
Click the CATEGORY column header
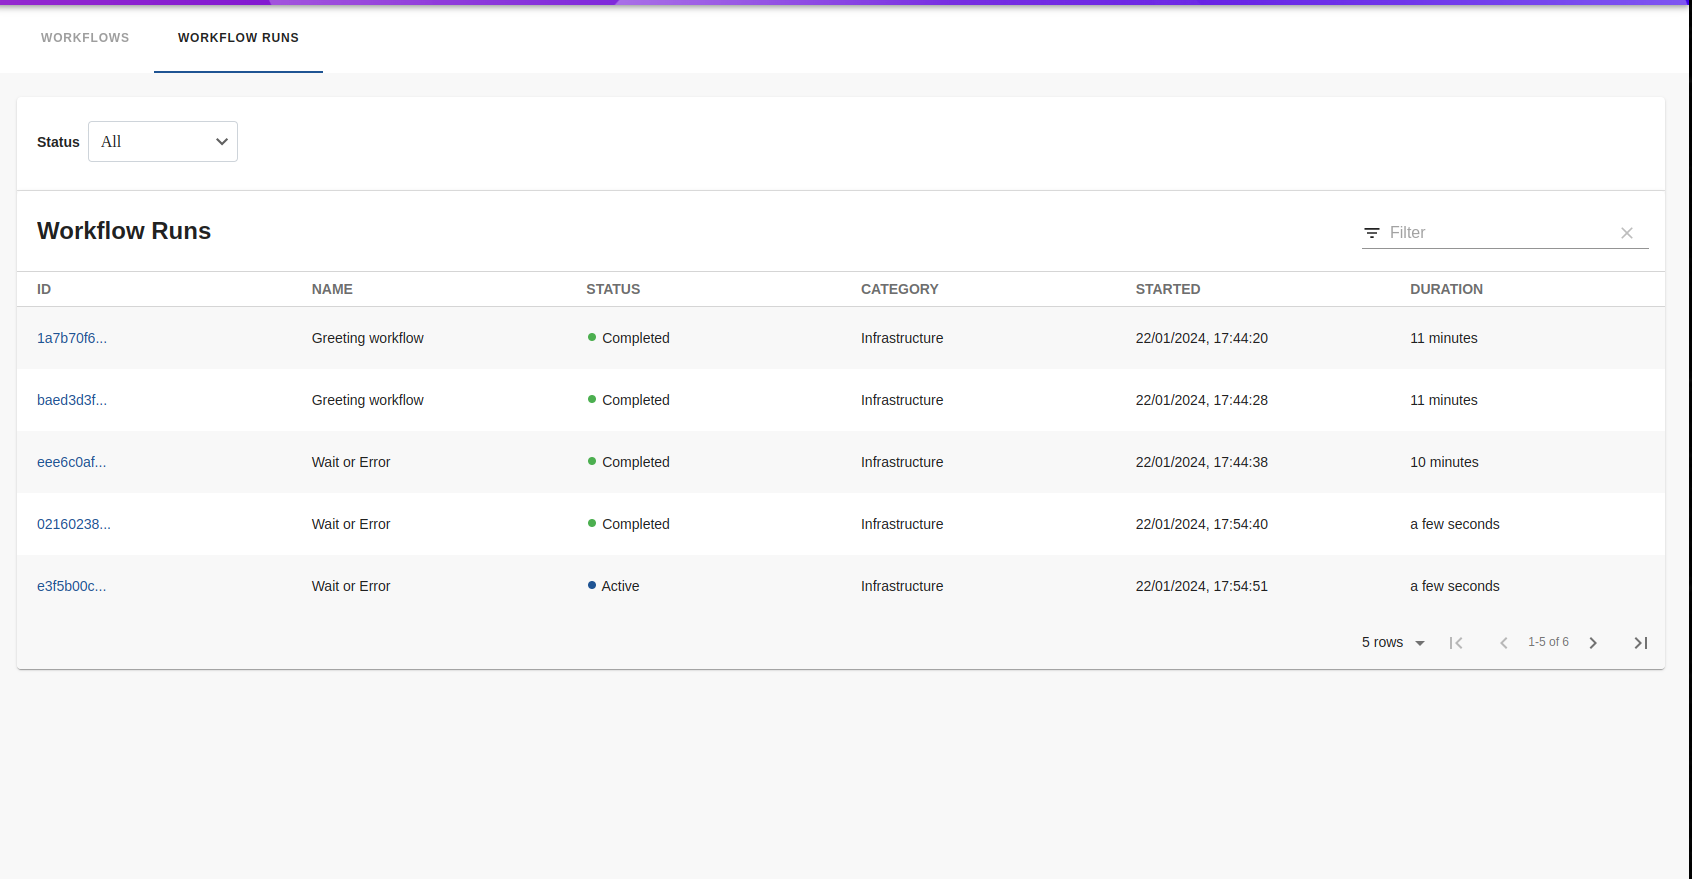[900, 289]
